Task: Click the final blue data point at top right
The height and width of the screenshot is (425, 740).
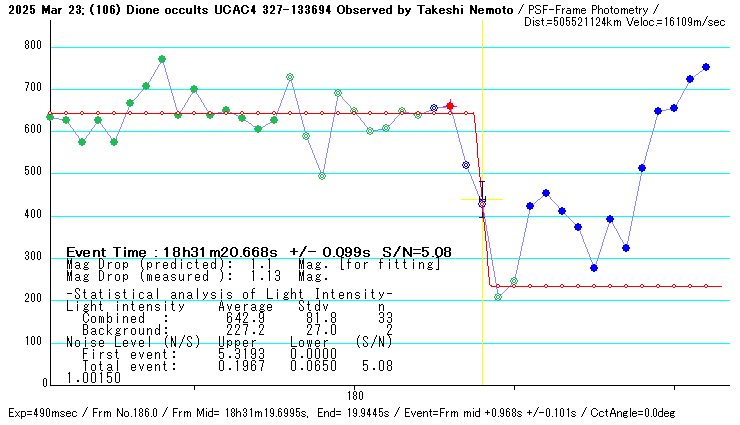Action: pyautogui.click(x=706, y=67)
